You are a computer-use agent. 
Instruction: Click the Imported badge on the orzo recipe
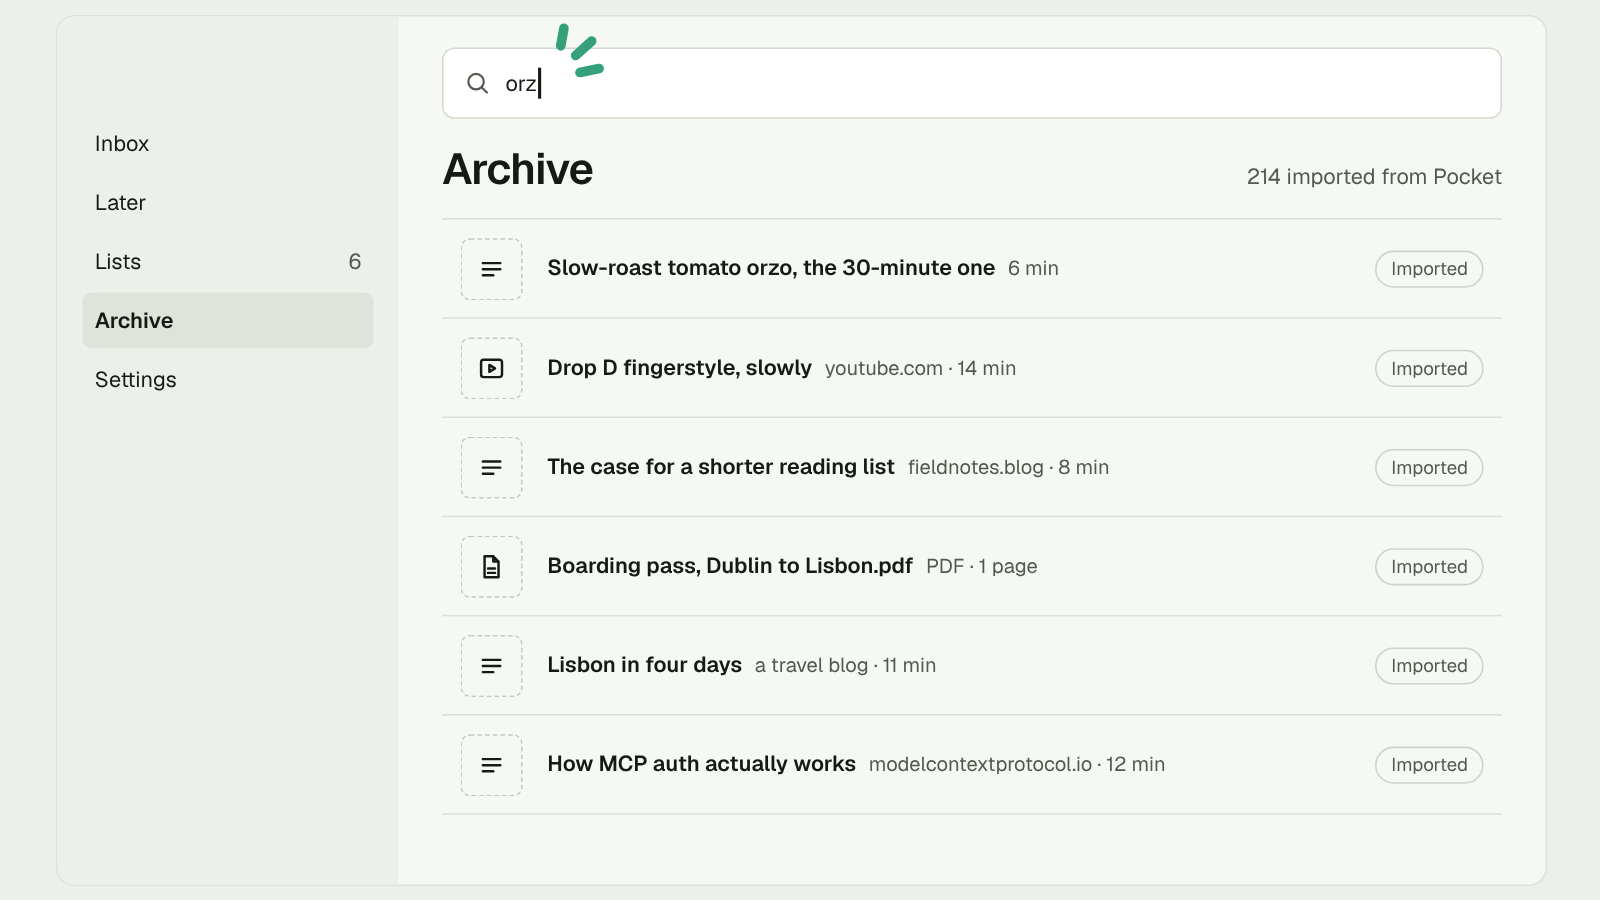[1429, 269]
